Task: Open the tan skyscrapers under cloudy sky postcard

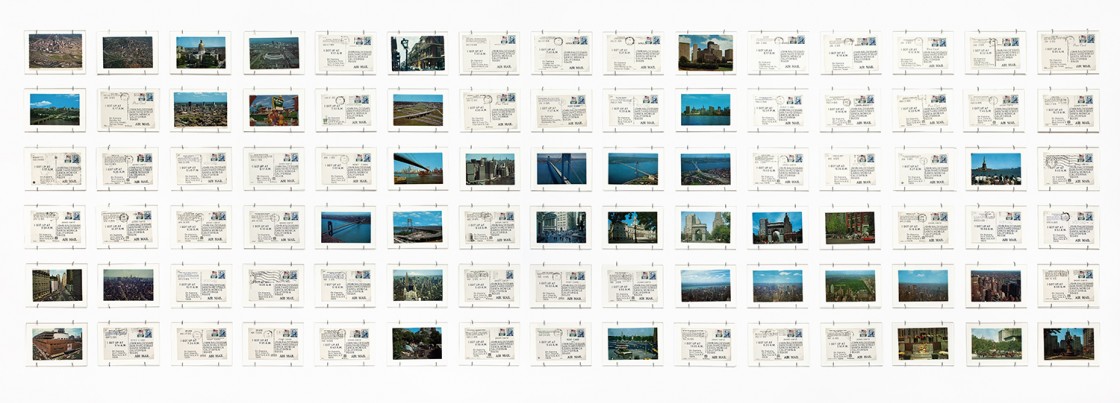Action: [706, 53]
